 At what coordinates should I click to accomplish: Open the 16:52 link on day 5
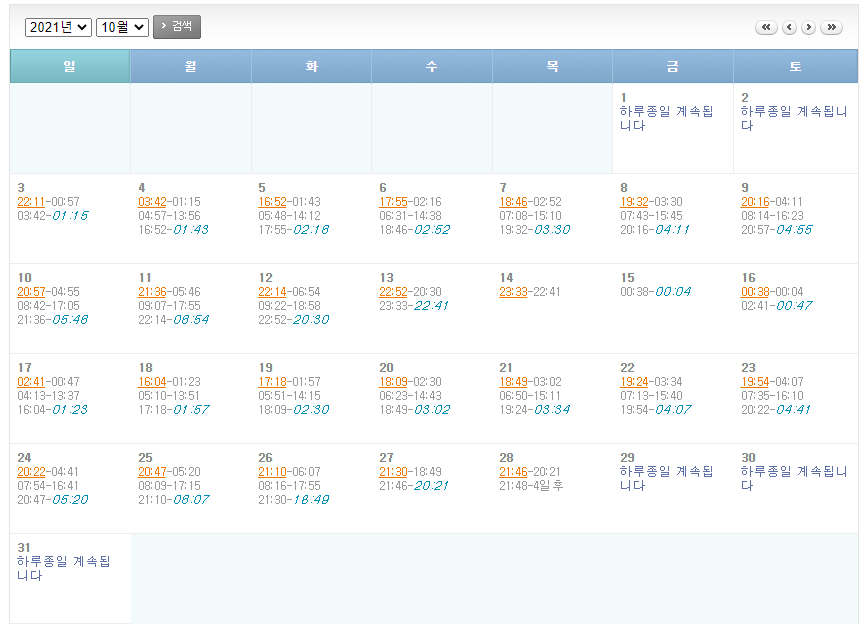pos(272,202)
